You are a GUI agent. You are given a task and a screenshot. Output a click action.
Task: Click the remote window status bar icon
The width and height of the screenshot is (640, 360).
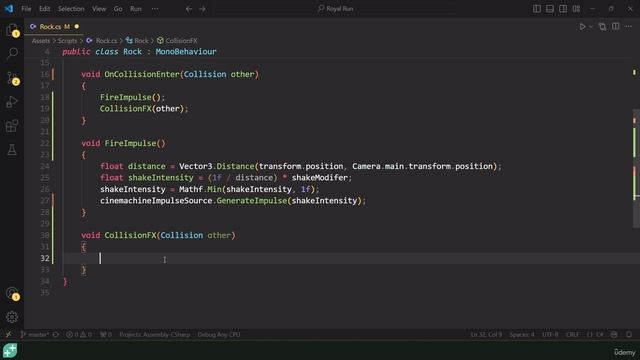point(8,335)
